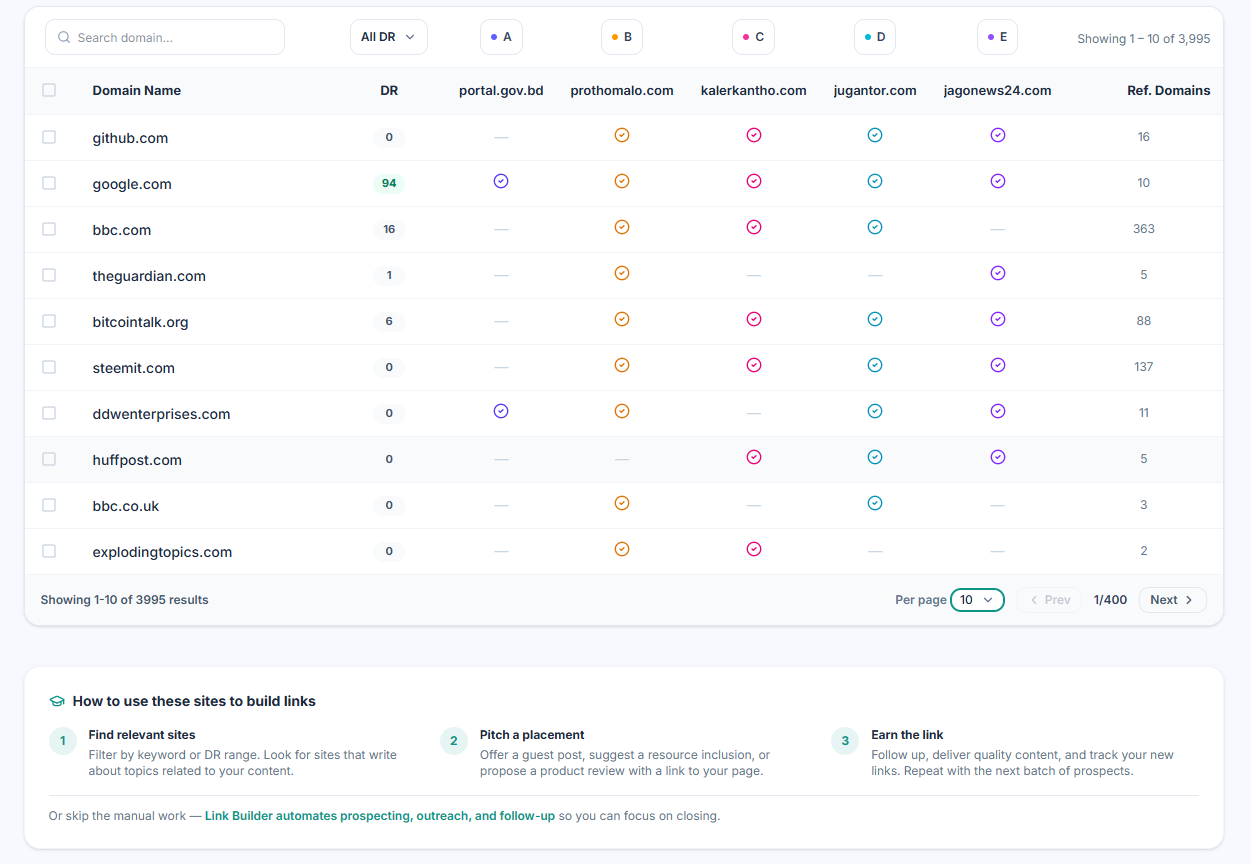Screen dimensions: 1251x864
Task: Check the ddwenterprises.com row checkbox
Action: click(x=49, y=413)
